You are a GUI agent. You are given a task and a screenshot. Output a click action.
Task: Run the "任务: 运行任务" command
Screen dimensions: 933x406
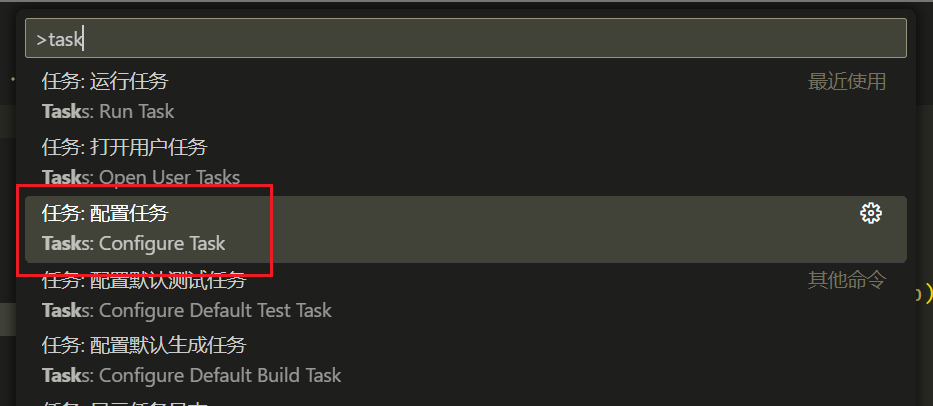pos(105,82)
